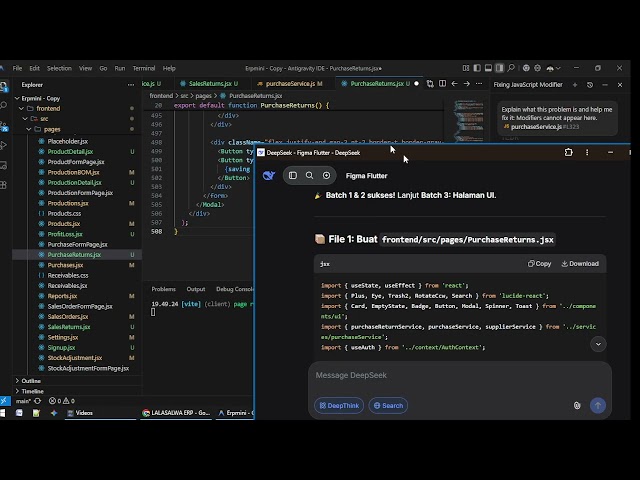Image resolution: width=640 pixels, height=480 pixels.
Task: Open the File menu
Action: [17, 68]
